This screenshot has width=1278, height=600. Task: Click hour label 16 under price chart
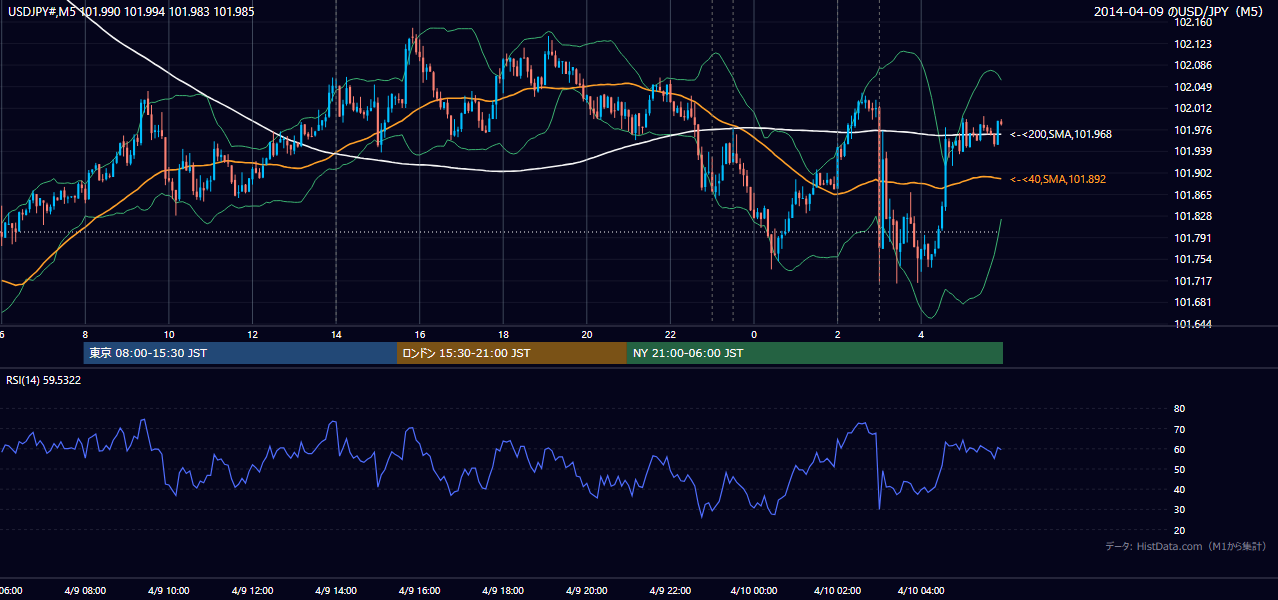click(420, 335)
